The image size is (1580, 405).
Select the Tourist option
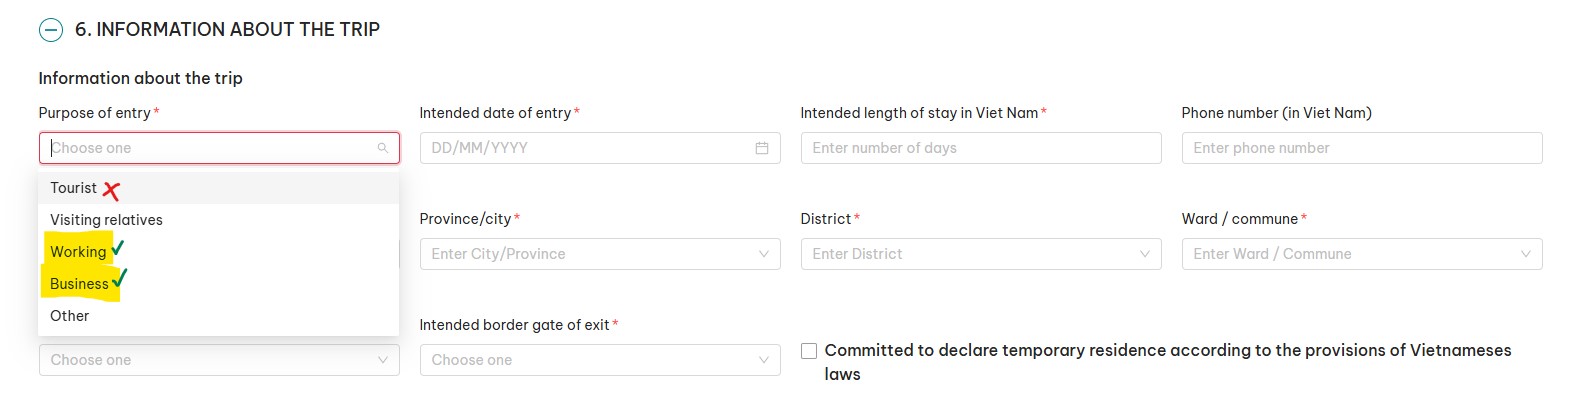[74, 188]
